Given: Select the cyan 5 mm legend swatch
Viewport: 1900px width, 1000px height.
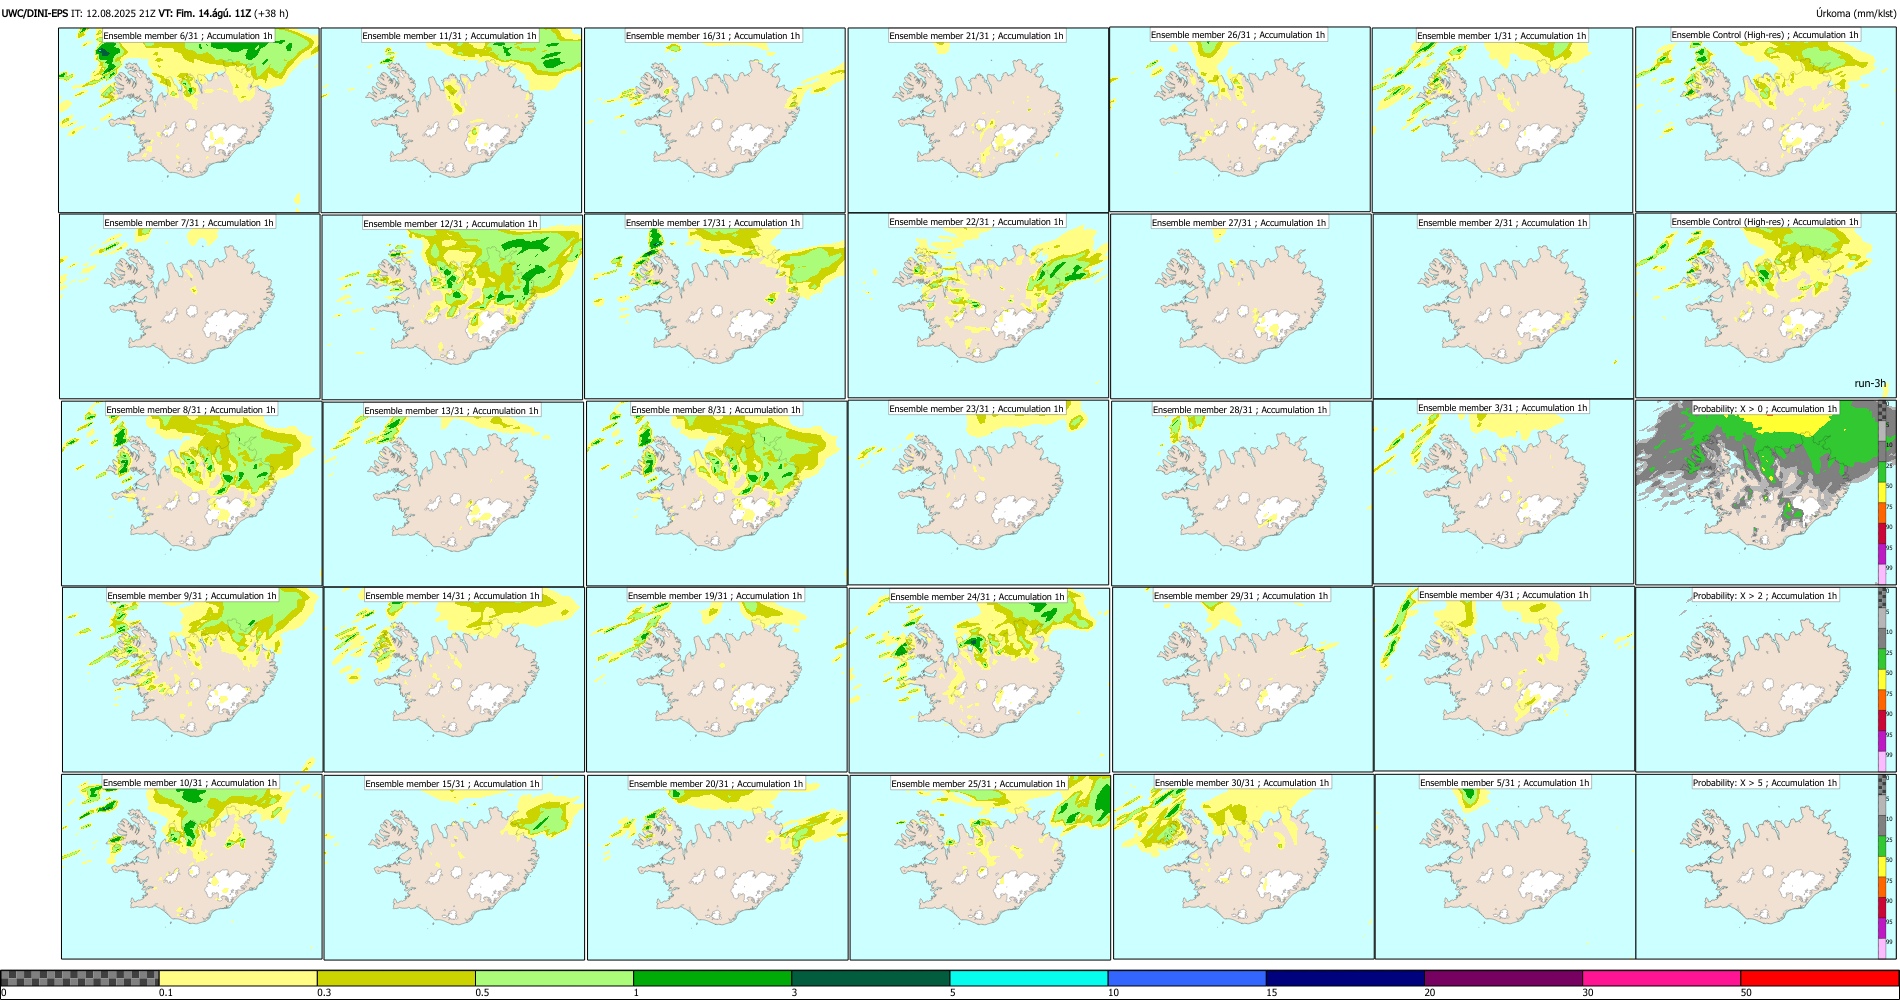Looking at the screenshot, I should 1029,978.
